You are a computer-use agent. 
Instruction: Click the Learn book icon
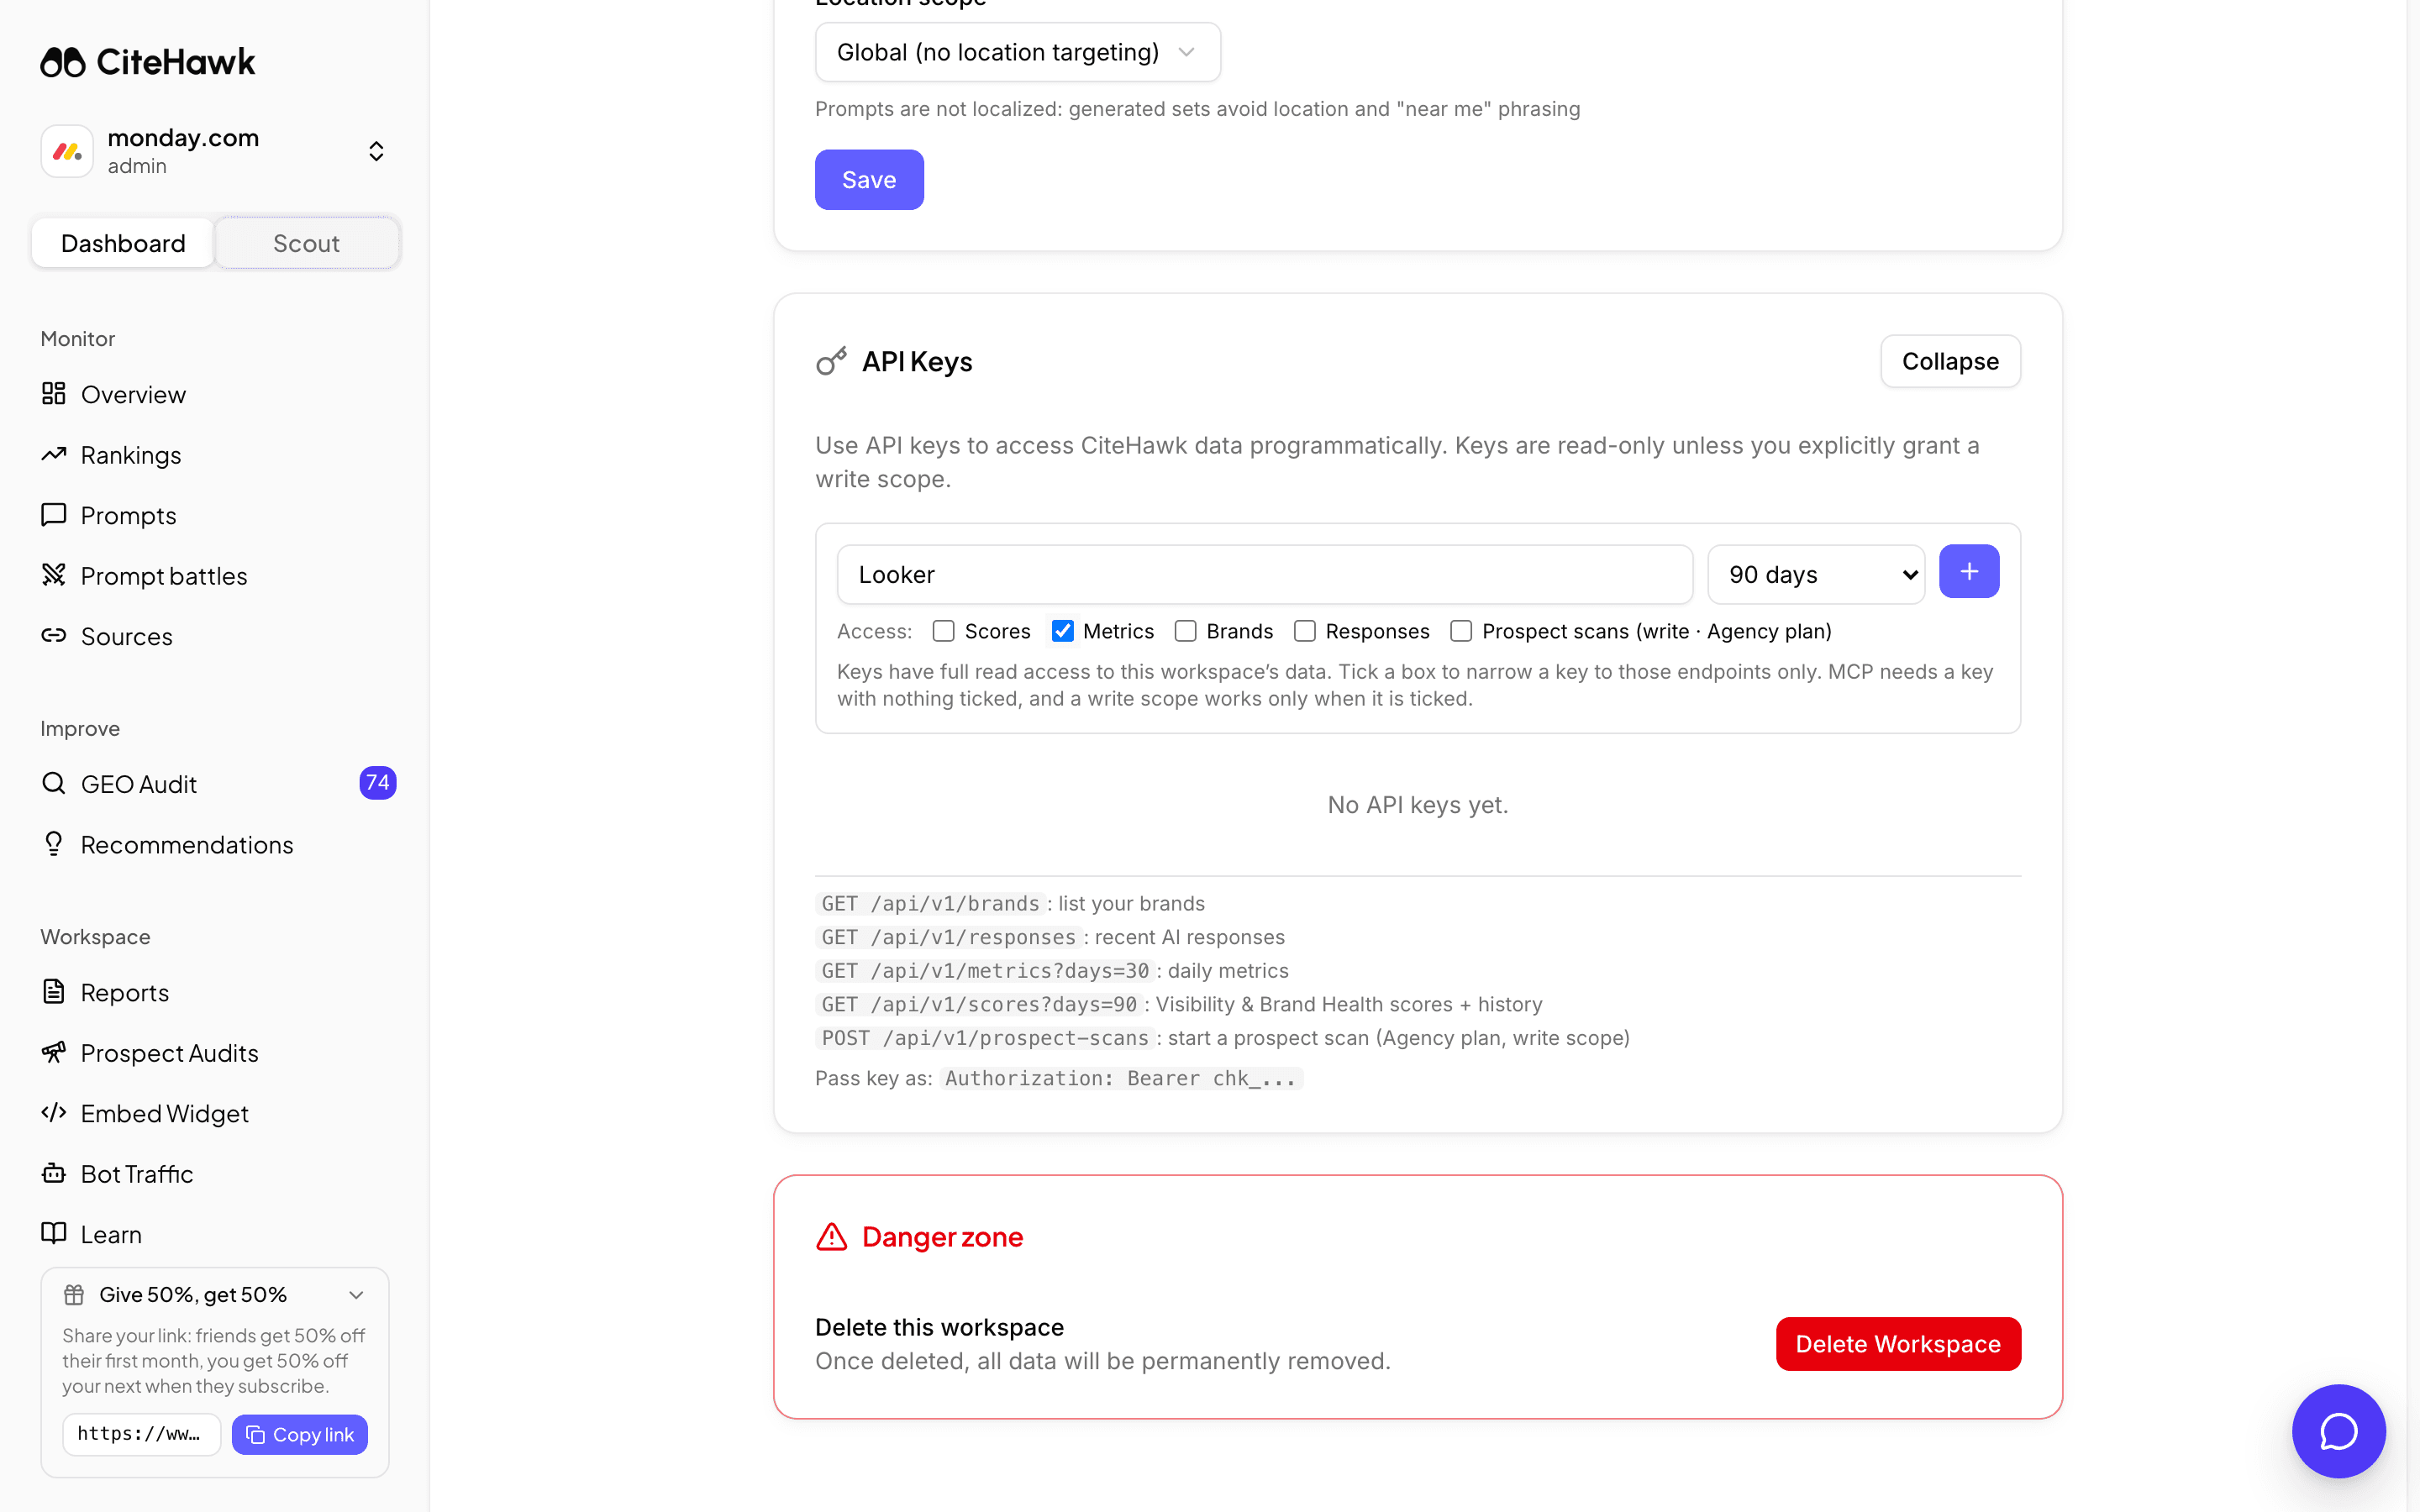coord(54,1234)
